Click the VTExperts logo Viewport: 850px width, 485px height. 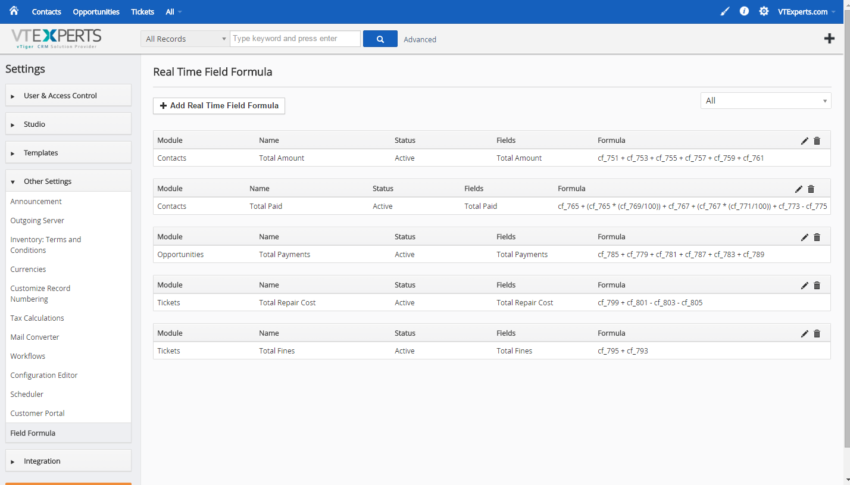click(x=56, y=38)
